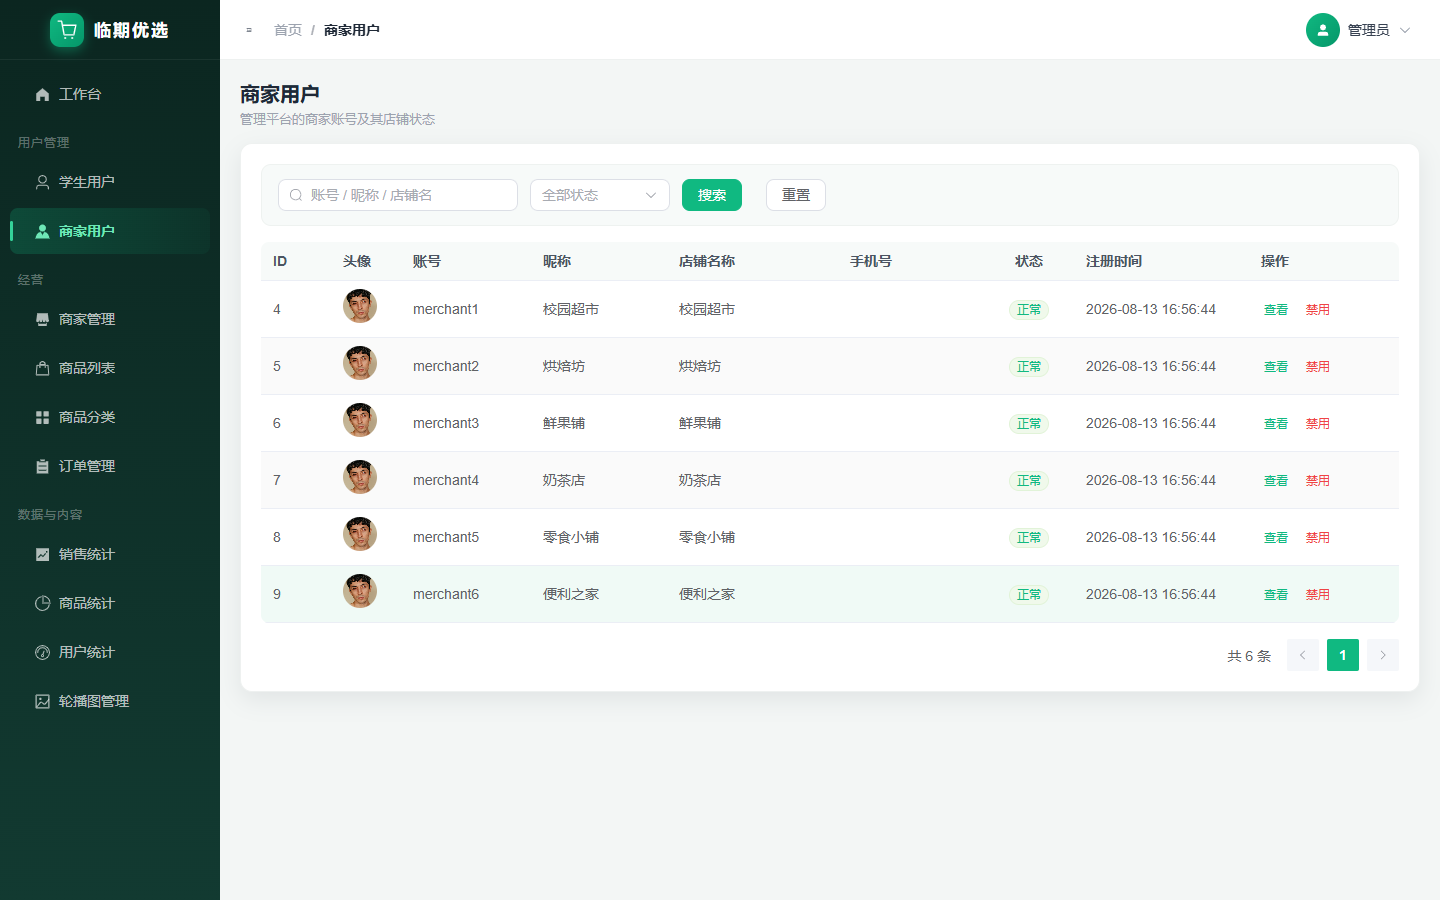1440x900 pixels.
Task: Focus the 账号 / 昵称 / 店铺名 search field
Action: tap(398, 195)
